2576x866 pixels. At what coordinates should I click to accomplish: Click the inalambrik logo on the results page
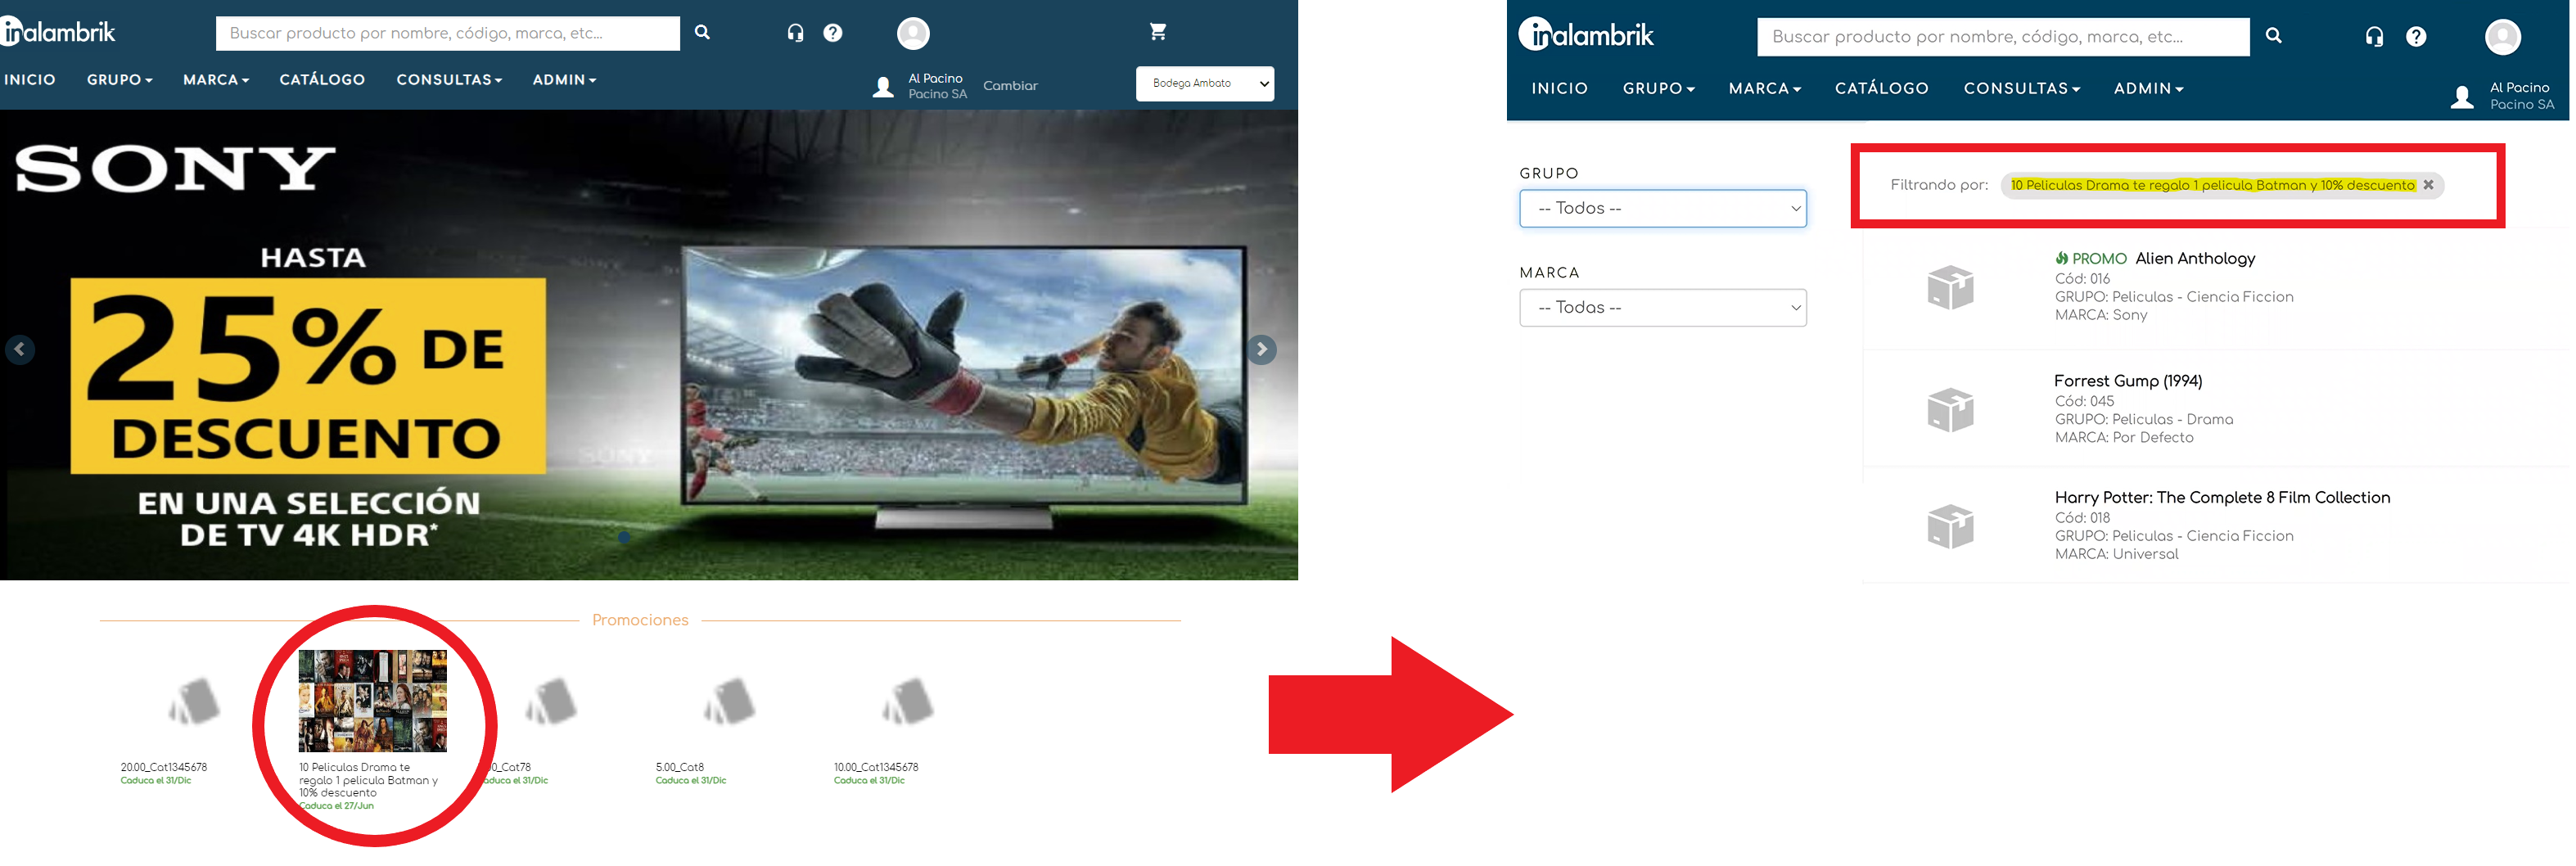click(x=1586, y=35)
